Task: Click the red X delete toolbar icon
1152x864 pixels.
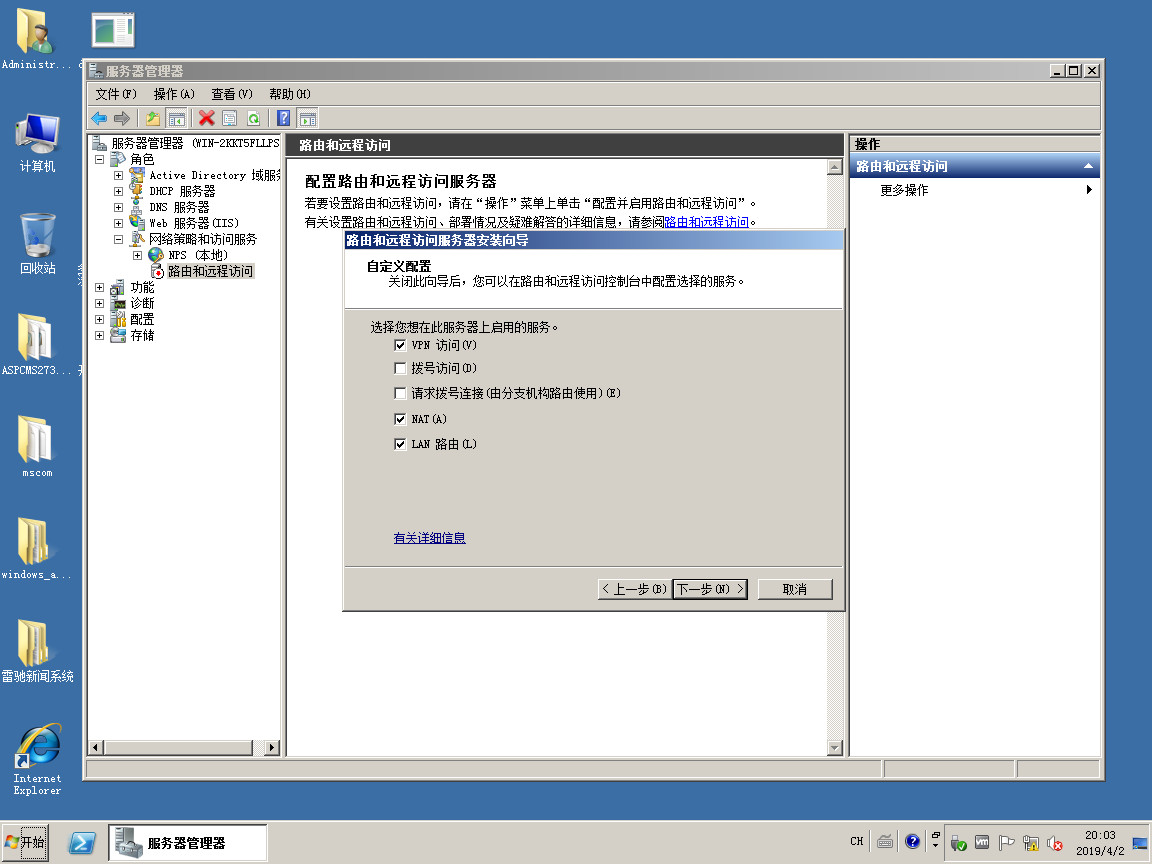Action: coord(206,118)
